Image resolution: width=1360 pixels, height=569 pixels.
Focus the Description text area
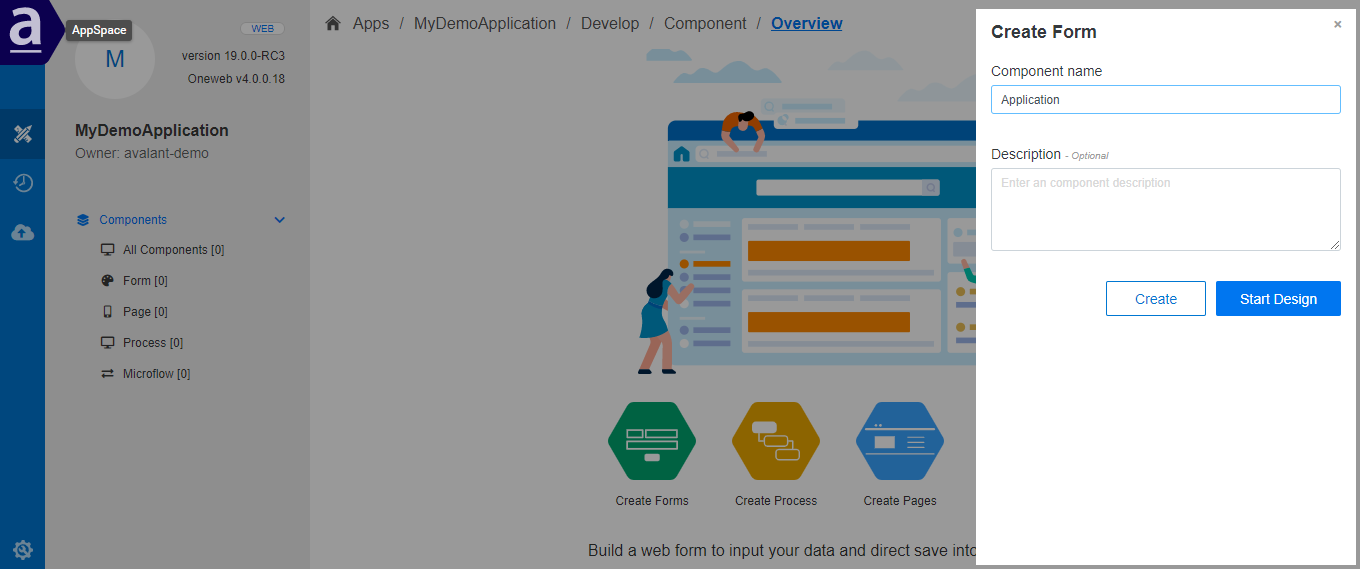point(1166,209)
